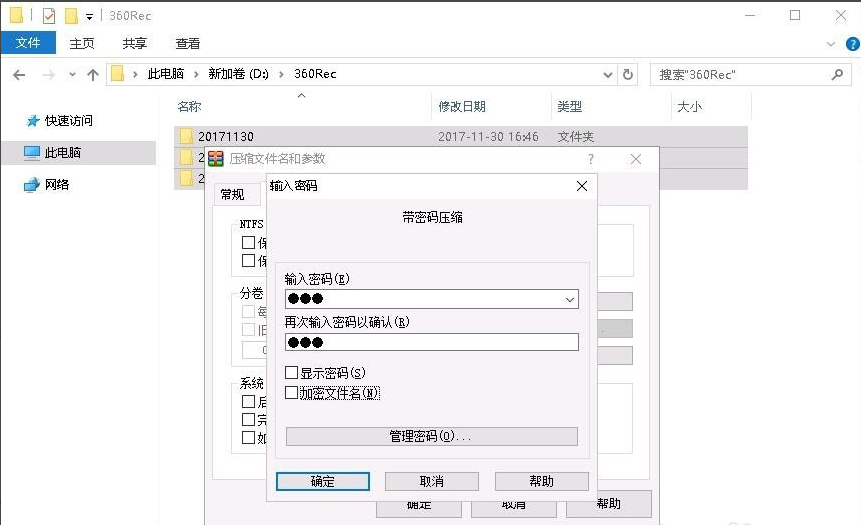The height and width of the screenshot is (525, 861).
Task: Toggle second checkbox under 系统 group
Action: point(248,420)
